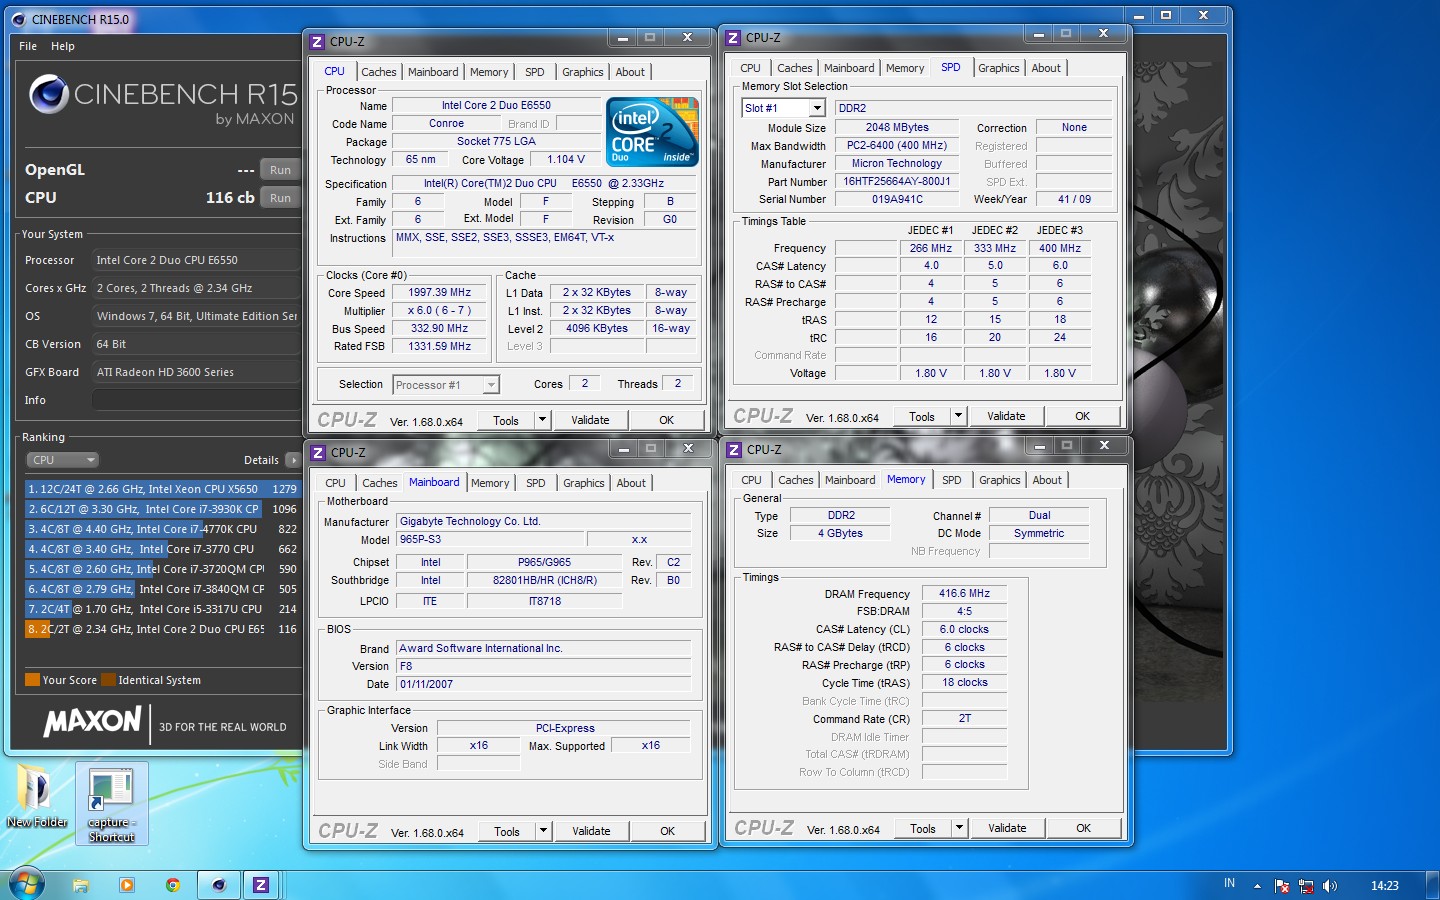
Task: Open Memory tab in CPU-Z SPD window
Action: pos(905,68)
